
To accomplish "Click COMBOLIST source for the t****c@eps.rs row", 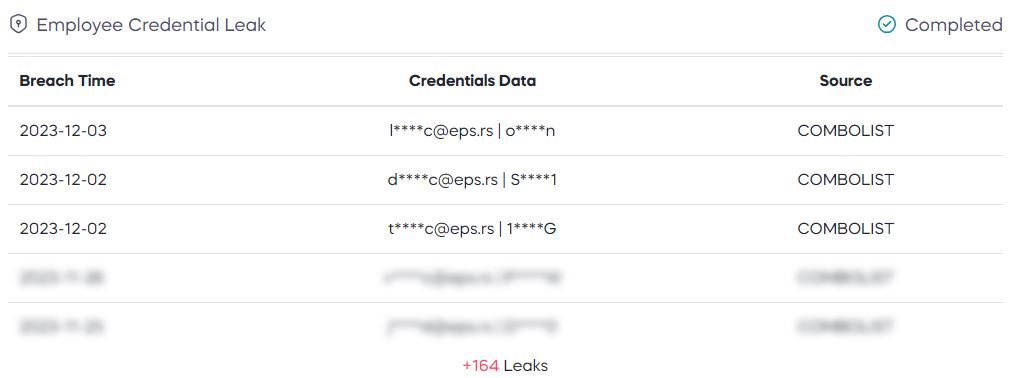I will tap(846, 229).
